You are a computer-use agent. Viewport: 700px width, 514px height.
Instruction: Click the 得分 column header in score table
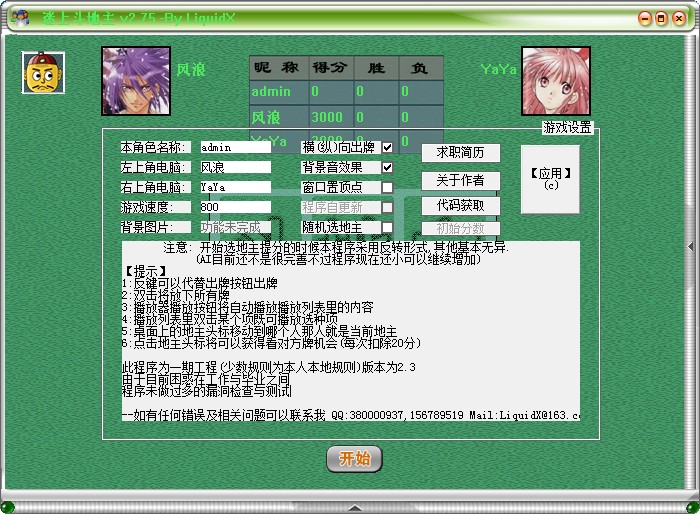click(x=328, y=68)
